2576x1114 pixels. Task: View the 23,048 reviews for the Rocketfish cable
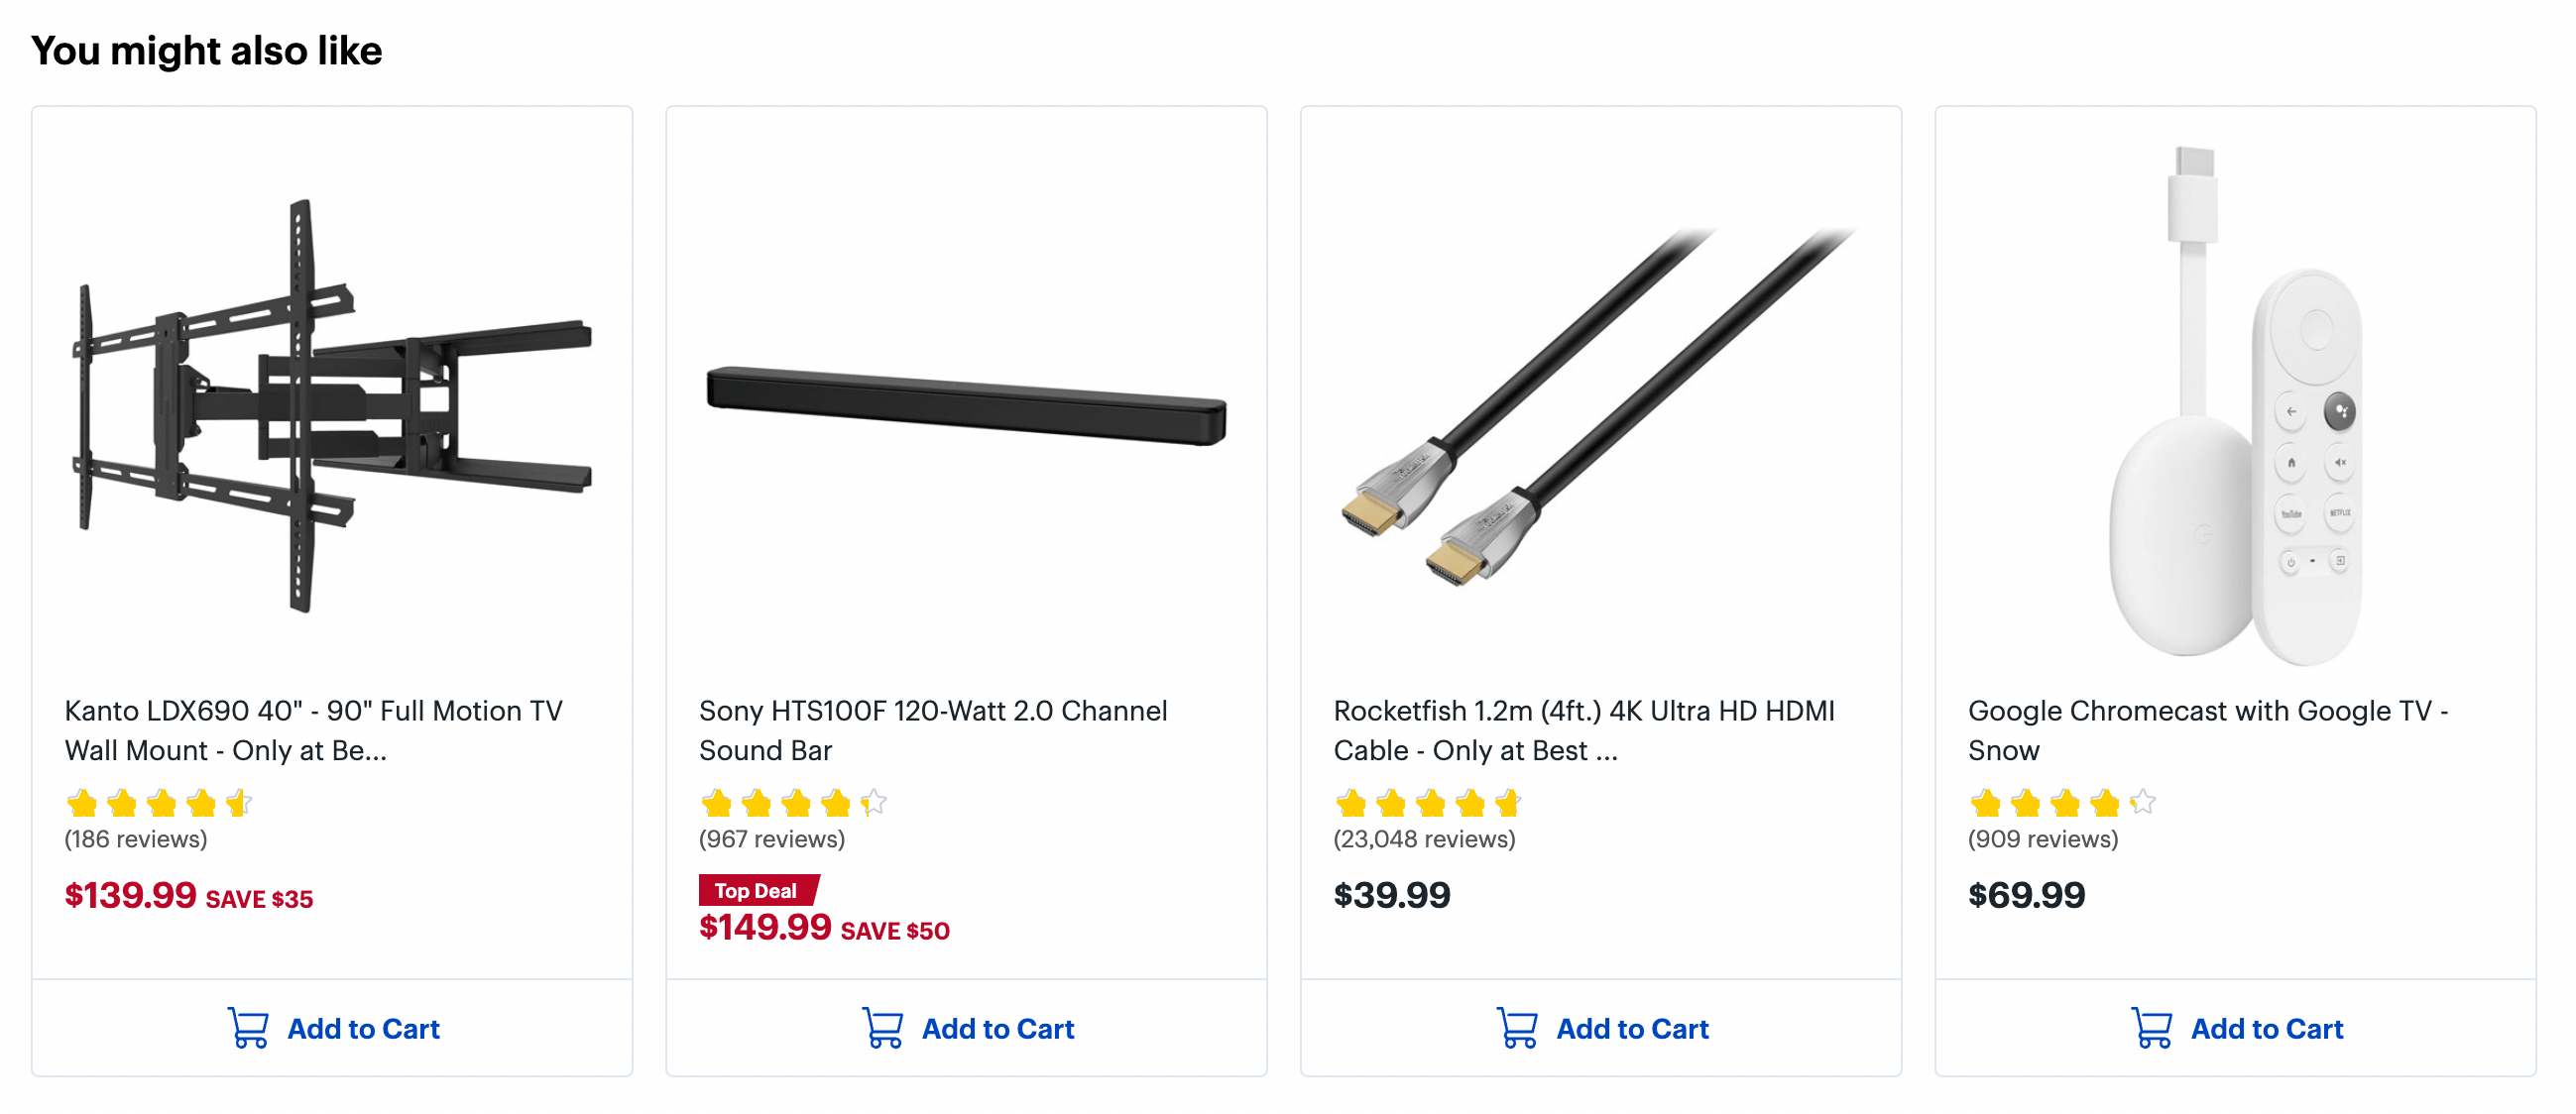coord(1423,840)
